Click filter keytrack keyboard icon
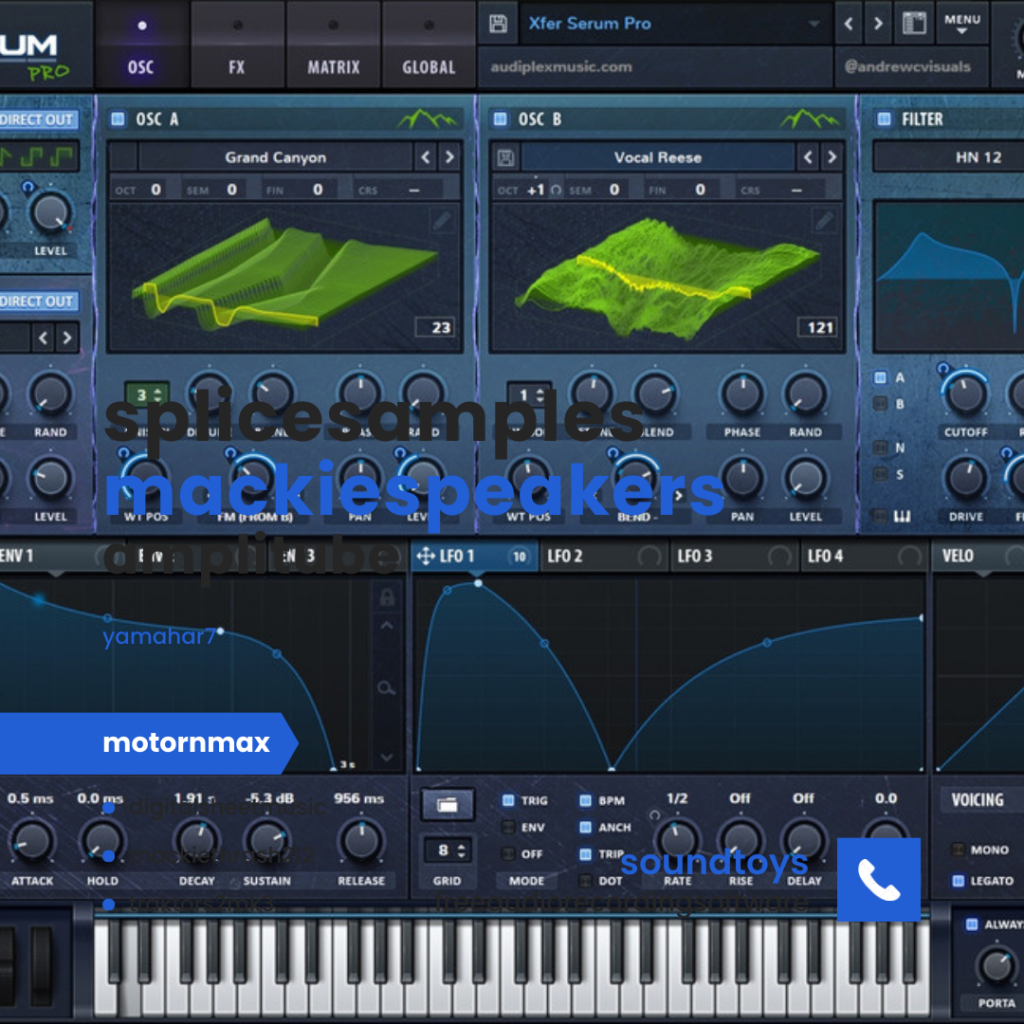Viewport: 1024px width, 1024px height. point(901,517)
